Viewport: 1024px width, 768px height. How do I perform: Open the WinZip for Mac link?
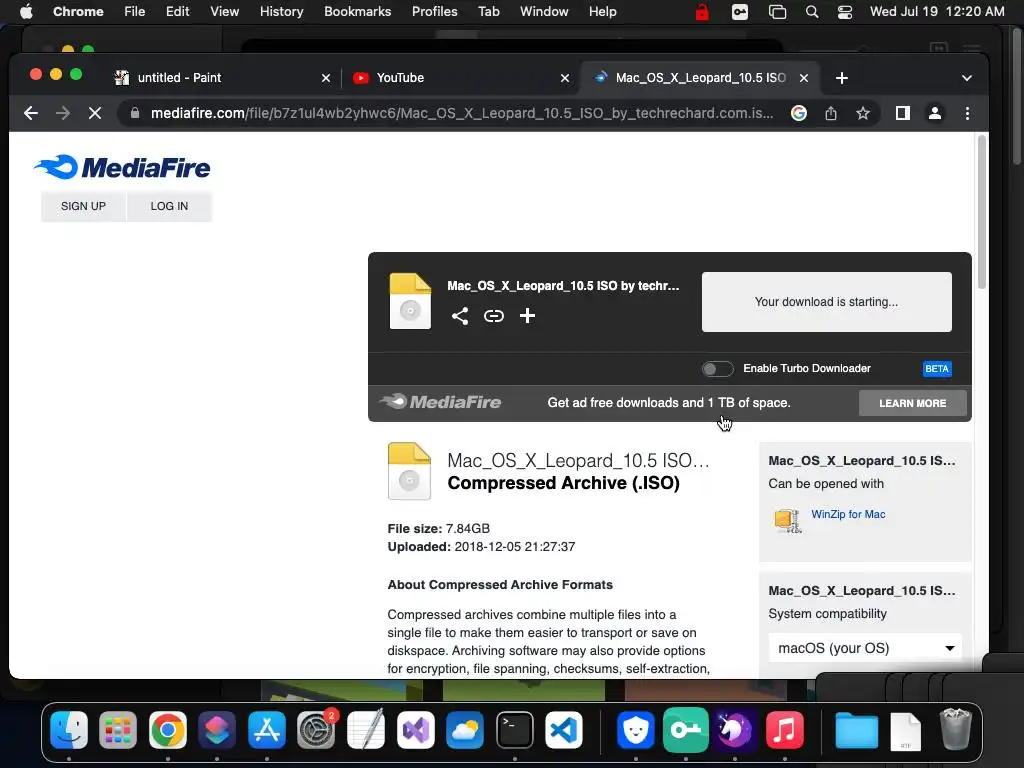pyautogui.click(x=848, y=515)
